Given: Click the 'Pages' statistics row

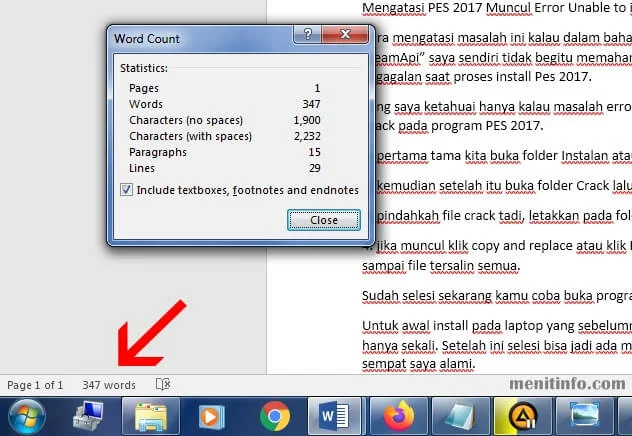Looking at the screenshot, I should point(225,88).
